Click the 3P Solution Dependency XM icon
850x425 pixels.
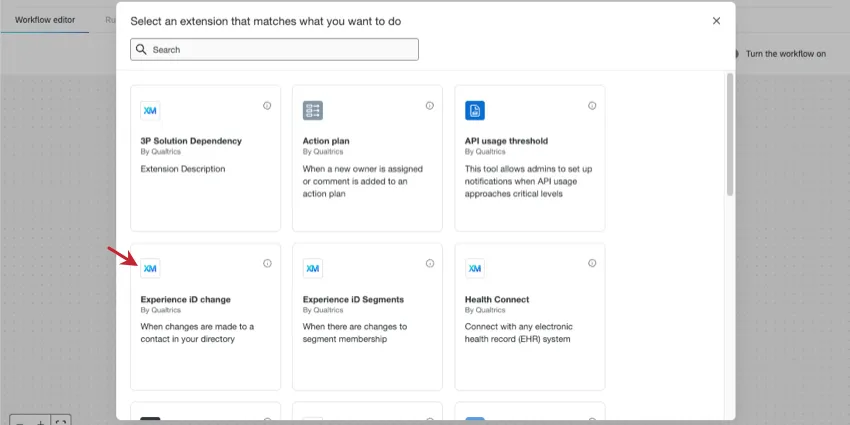(x=150, y=110)
